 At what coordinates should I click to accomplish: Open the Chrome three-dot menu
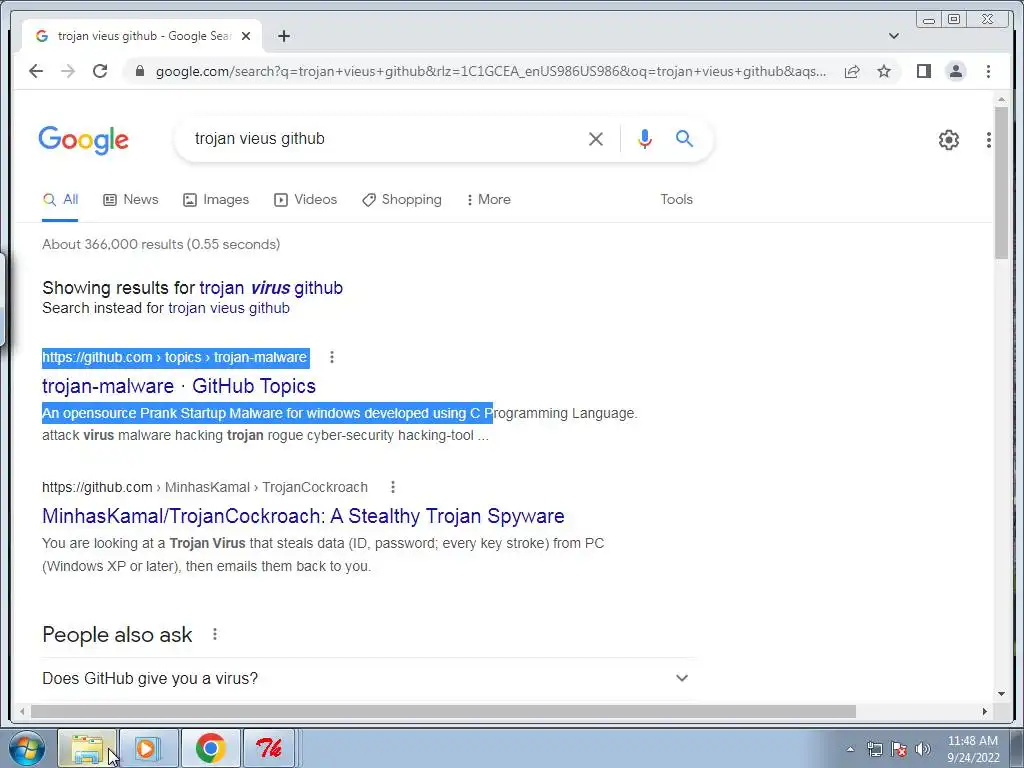(x=988, y=71)
